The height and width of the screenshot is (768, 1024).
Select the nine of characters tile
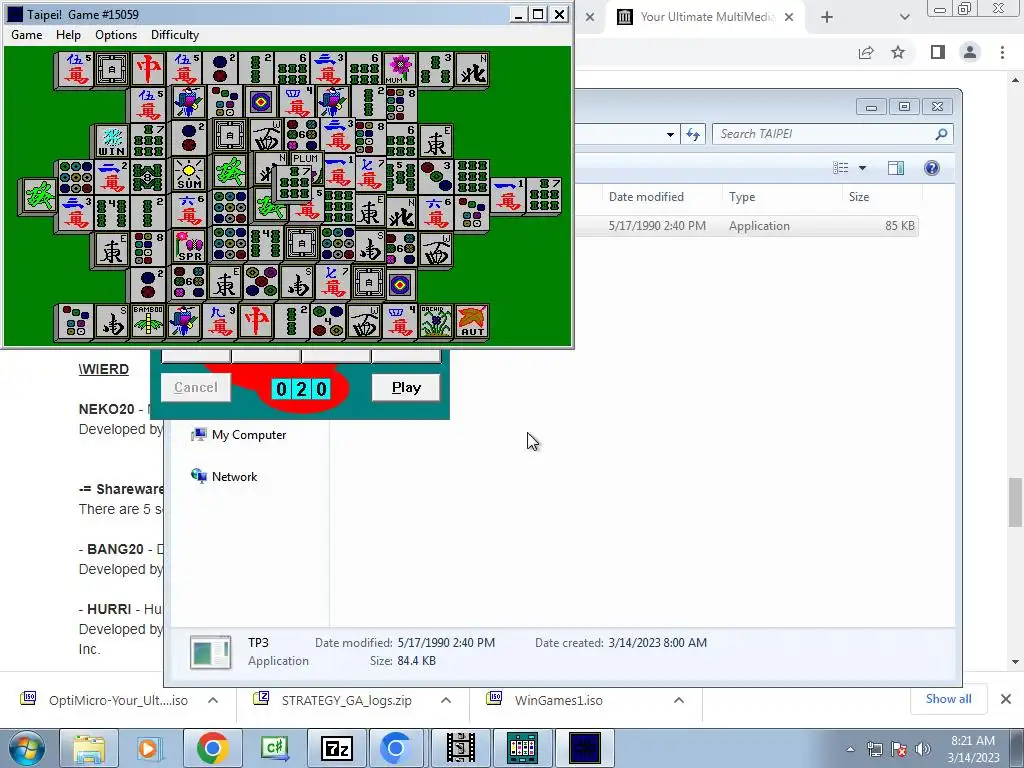220,321
